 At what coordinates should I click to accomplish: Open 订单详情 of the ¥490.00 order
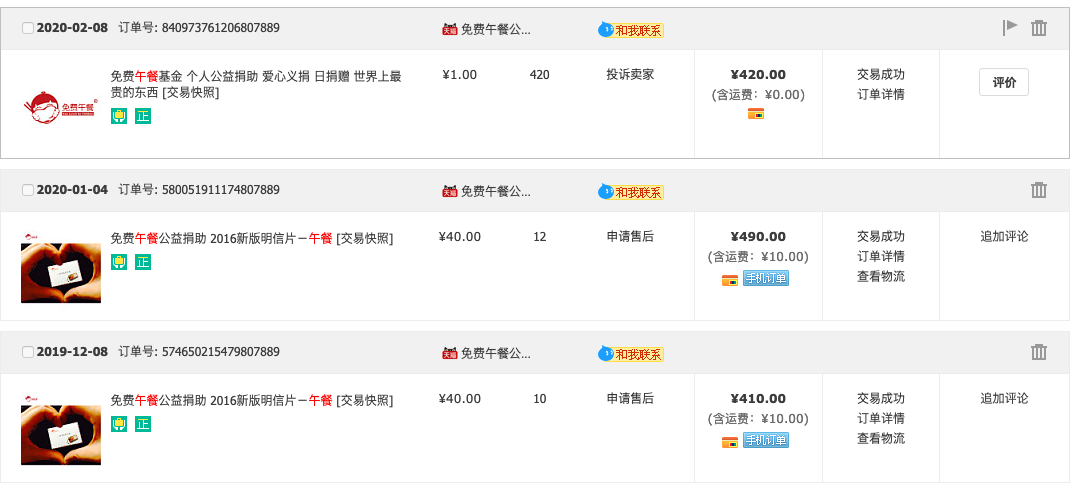click(881, 257)
